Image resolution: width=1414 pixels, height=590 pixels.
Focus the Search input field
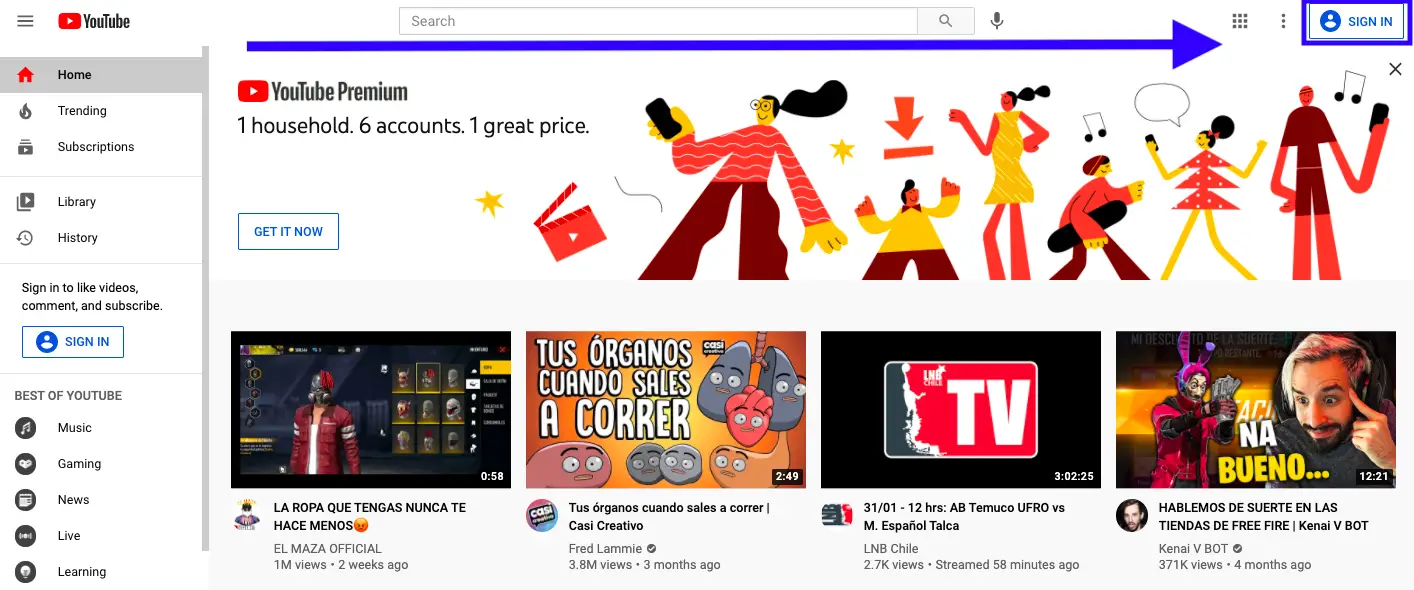coord(658,21)
